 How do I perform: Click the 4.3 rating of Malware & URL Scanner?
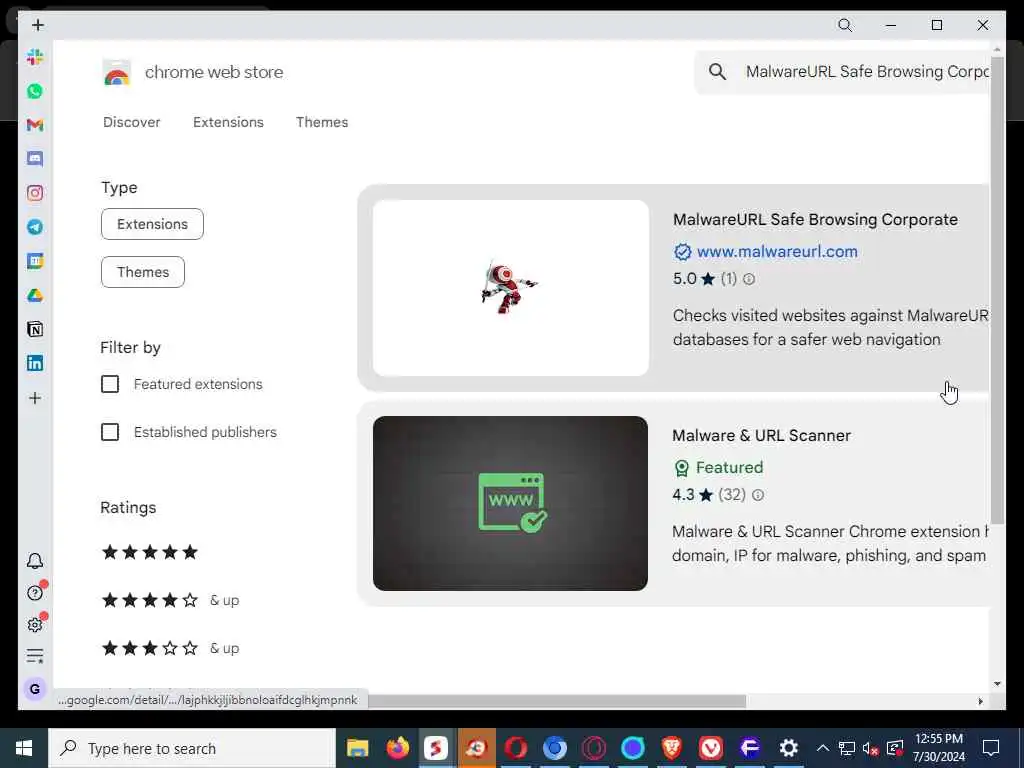pyautogui.click(x=683, y=495)
